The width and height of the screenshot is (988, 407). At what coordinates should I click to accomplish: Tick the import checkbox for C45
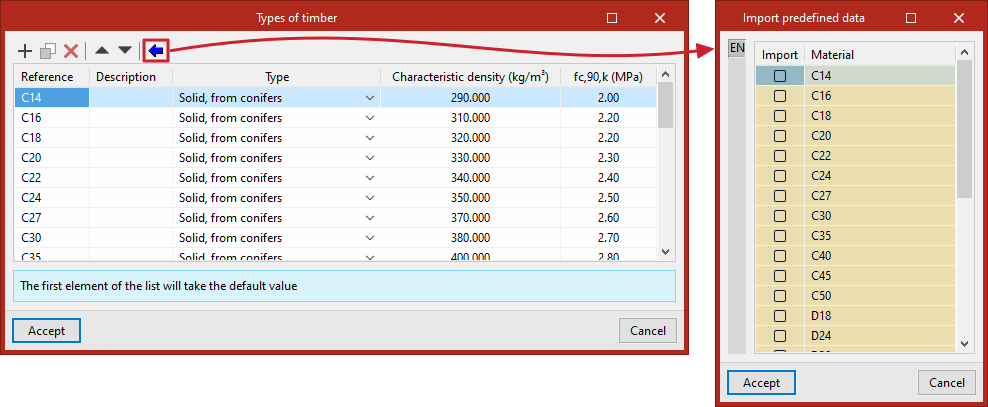pyautogui.click(x=780, y=275)
